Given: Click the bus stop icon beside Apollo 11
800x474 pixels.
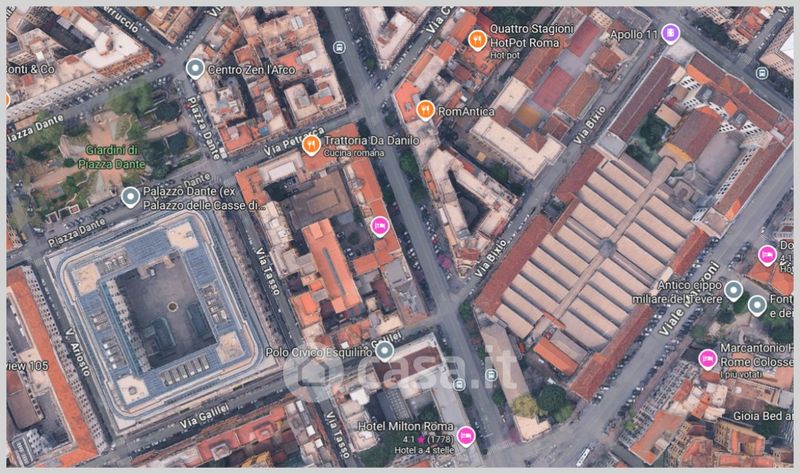Looking at the screenshot, I should [x=762, y=73].
